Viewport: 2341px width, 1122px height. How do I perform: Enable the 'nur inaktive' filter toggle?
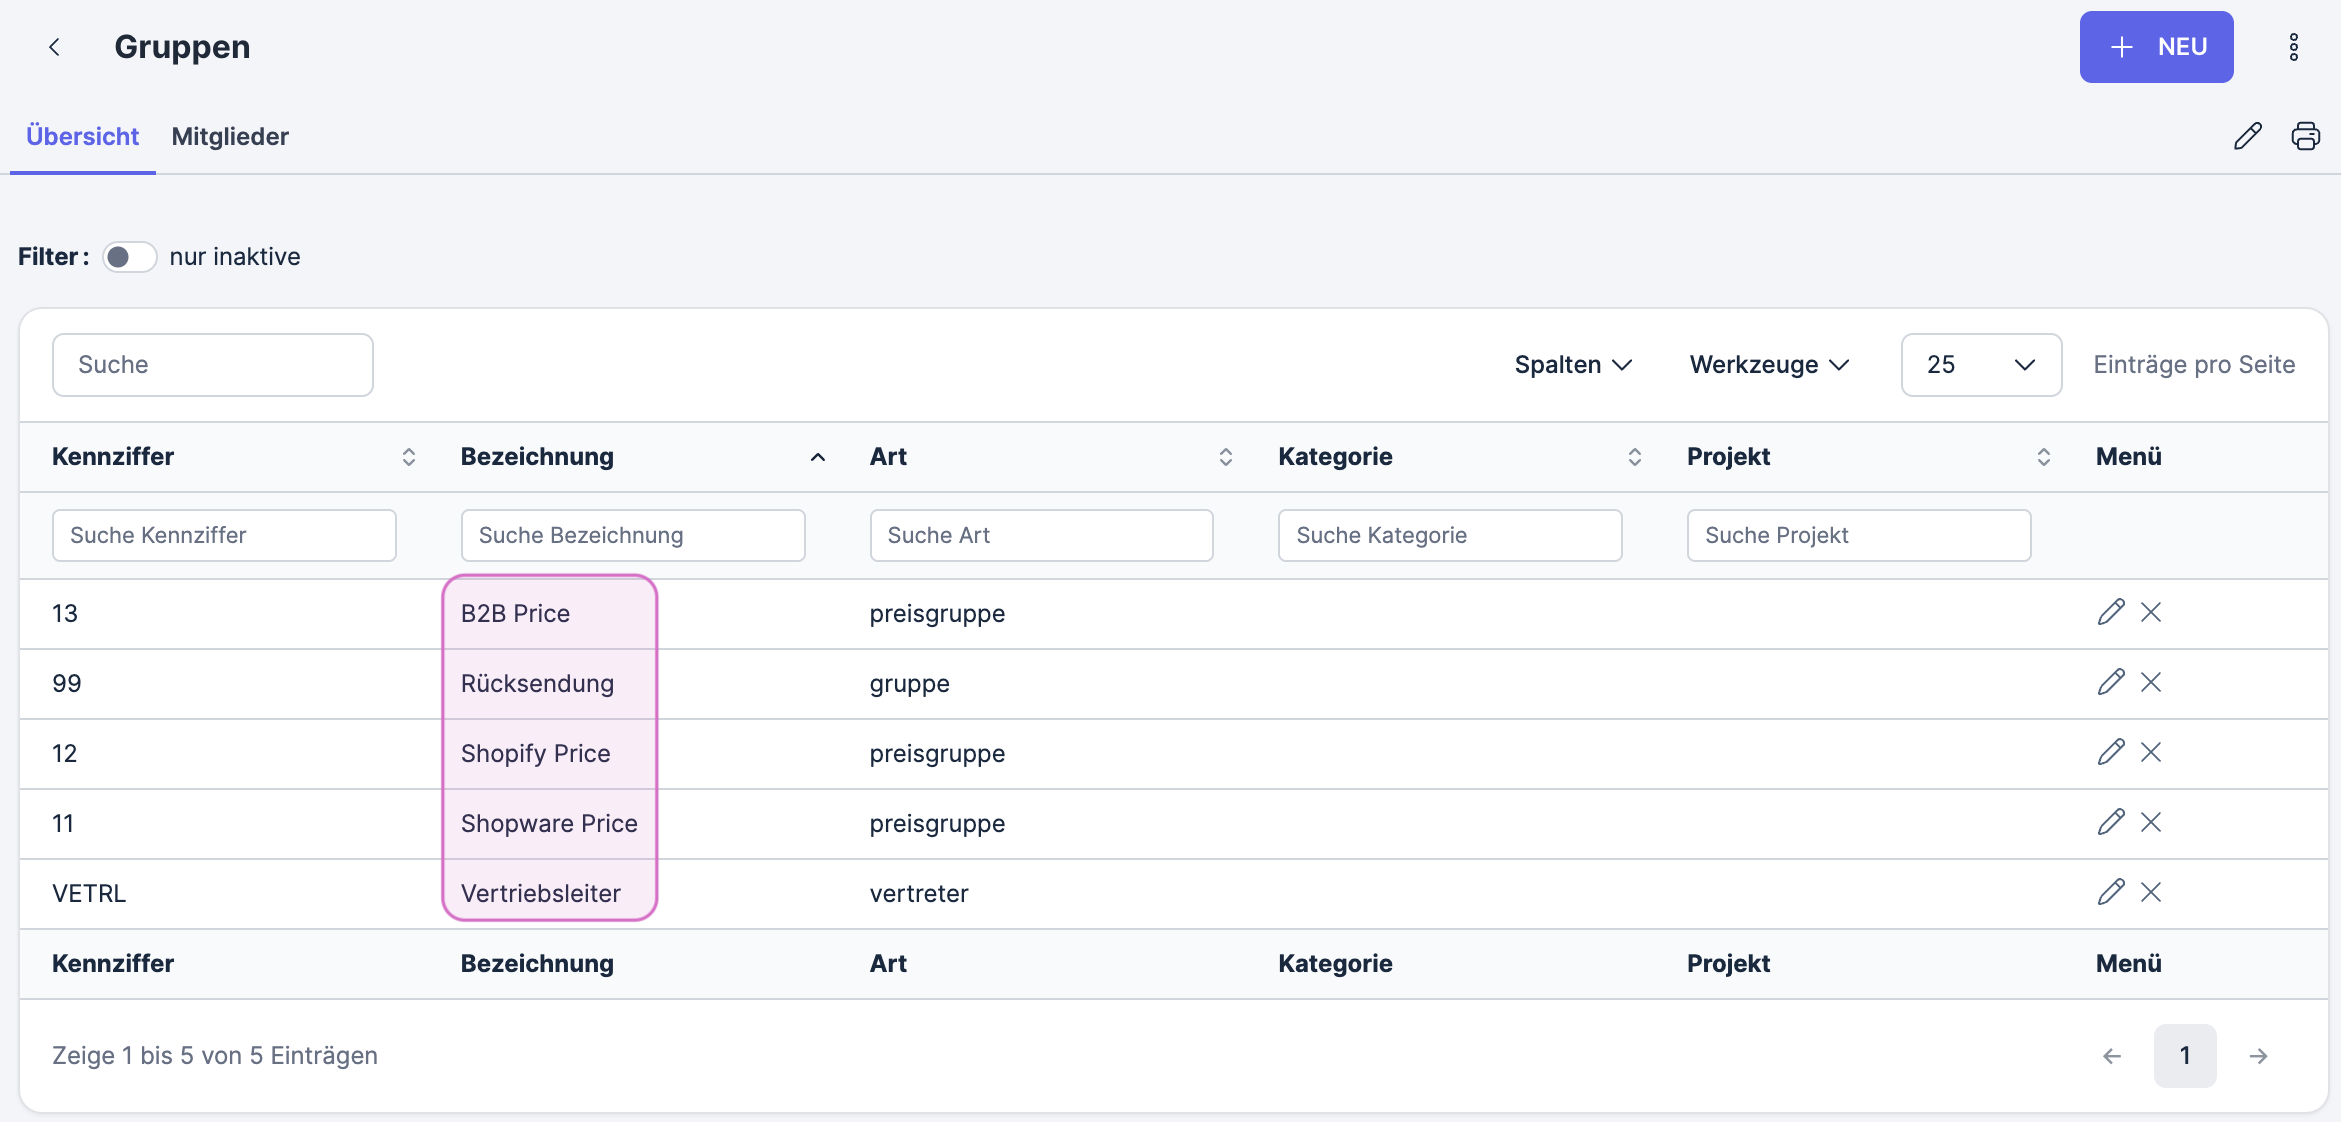tap(129, 256)
